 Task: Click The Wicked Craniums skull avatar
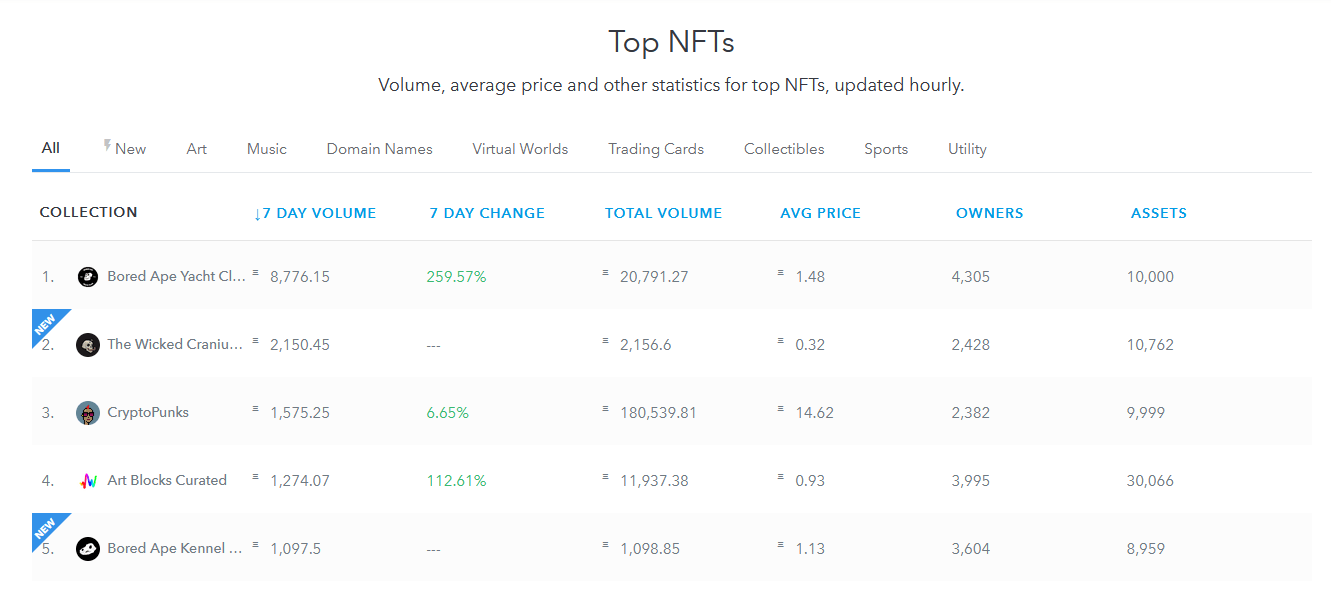pyautogui.click(x=88, y=345)
